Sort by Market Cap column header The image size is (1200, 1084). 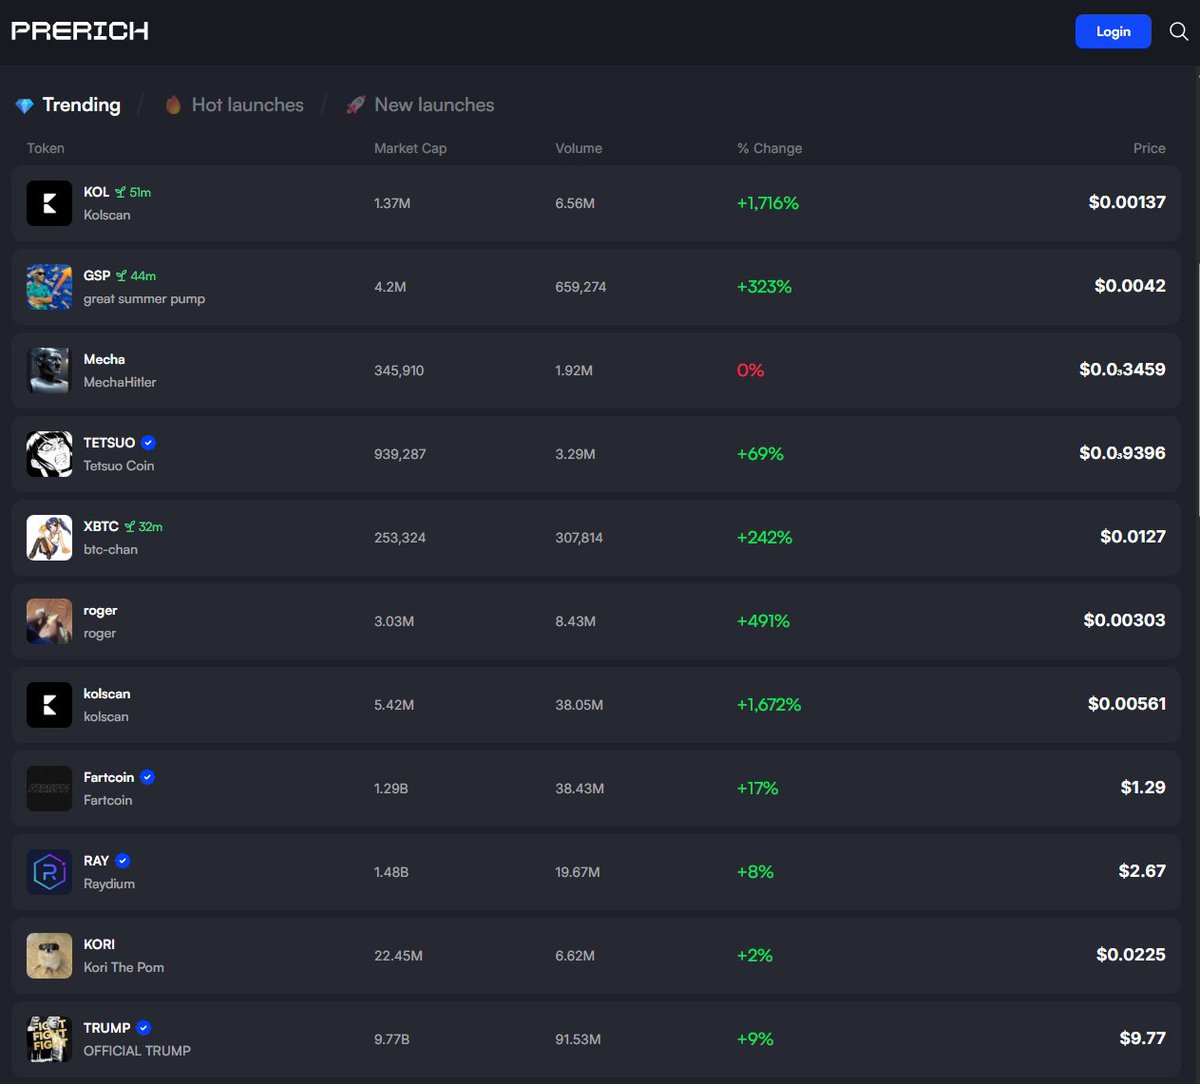(410, 148)
